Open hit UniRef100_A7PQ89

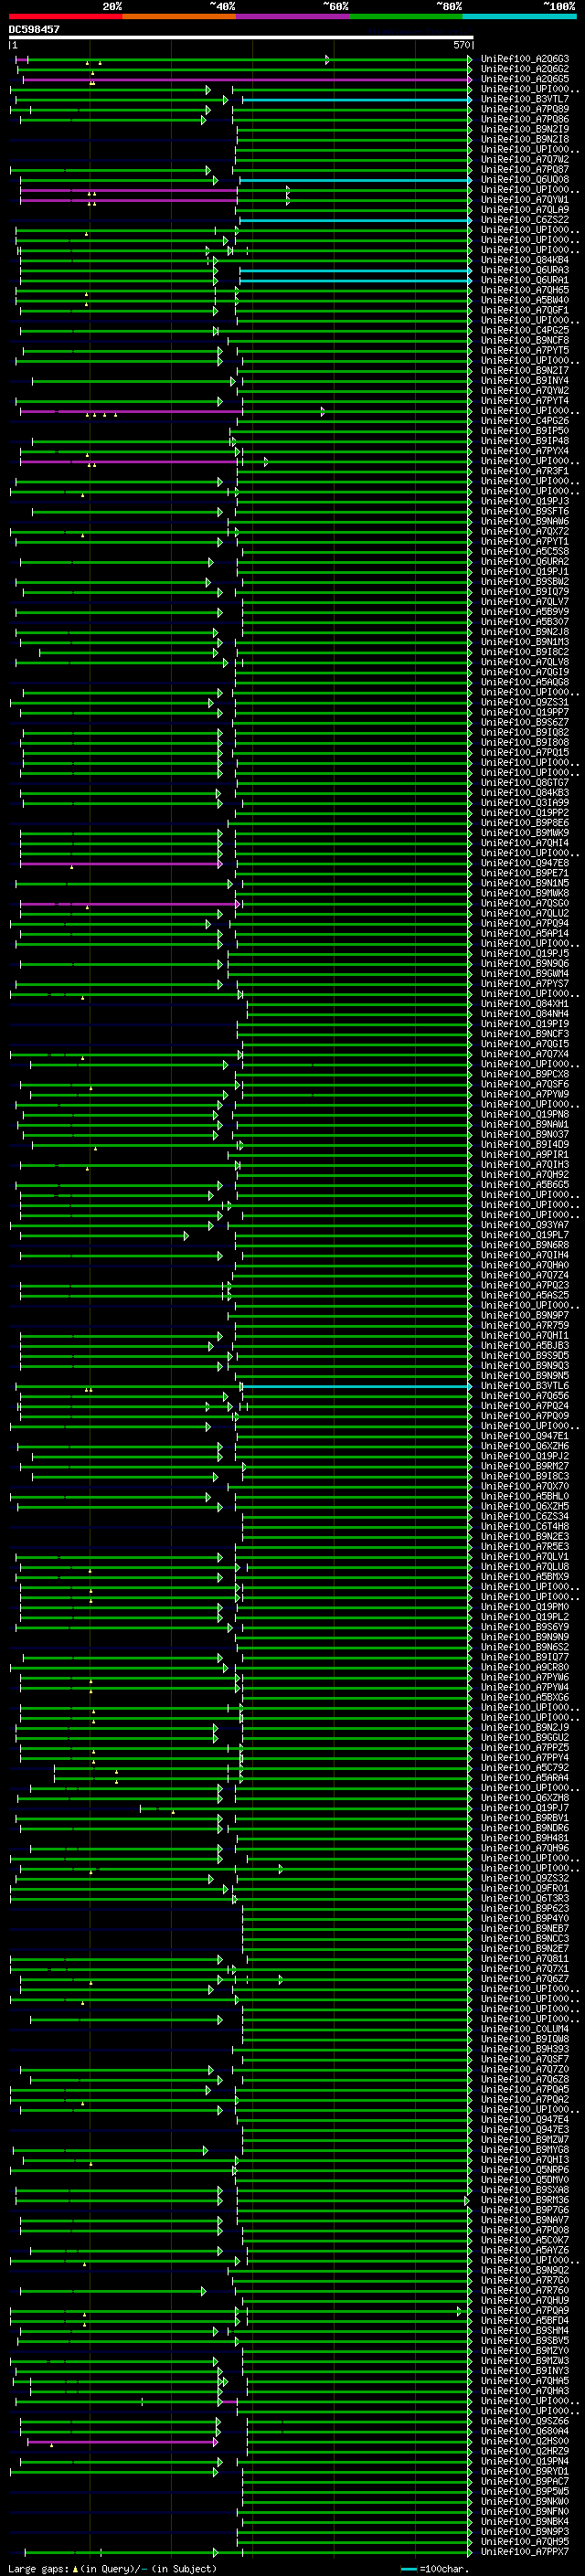tap(525, 109)
